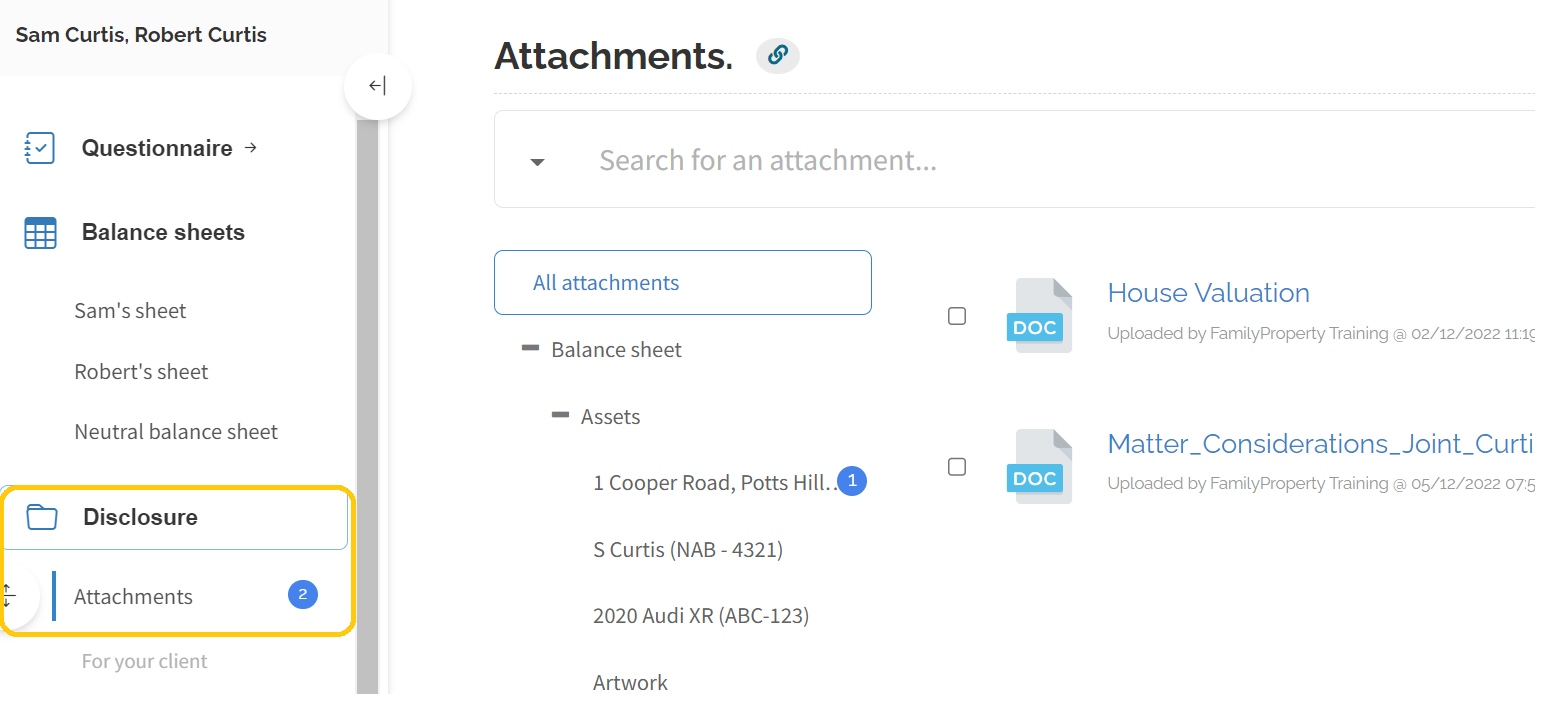Tick the Matter_Considerations_Joint checkbox

tap(957, 467)
